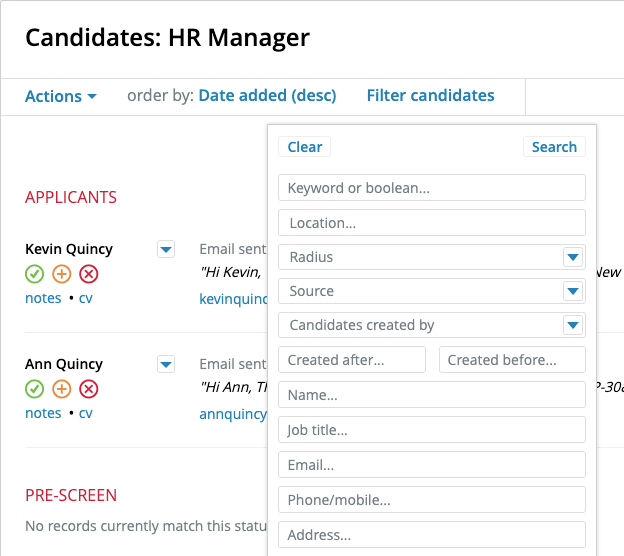Expand the Radius dropdown
Viewport: 624px width, 556px height.
coord(572,257)
